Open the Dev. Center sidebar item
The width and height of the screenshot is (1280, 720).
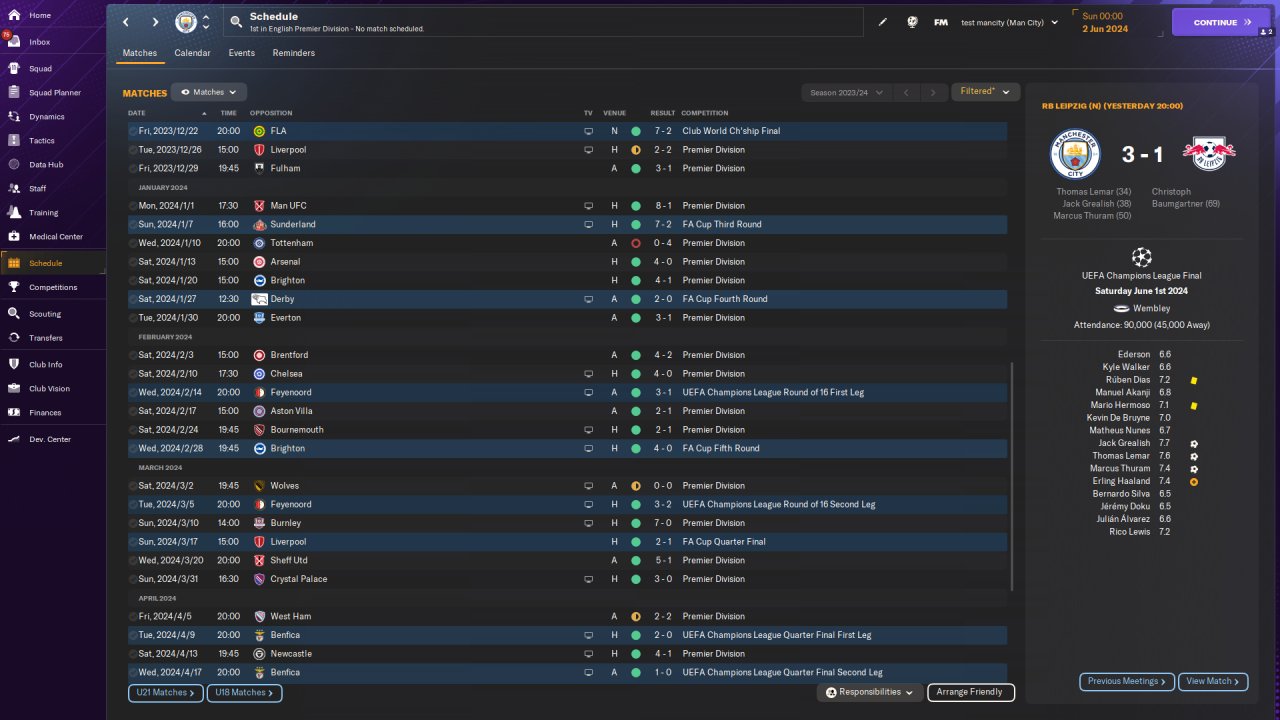point(50,440)
